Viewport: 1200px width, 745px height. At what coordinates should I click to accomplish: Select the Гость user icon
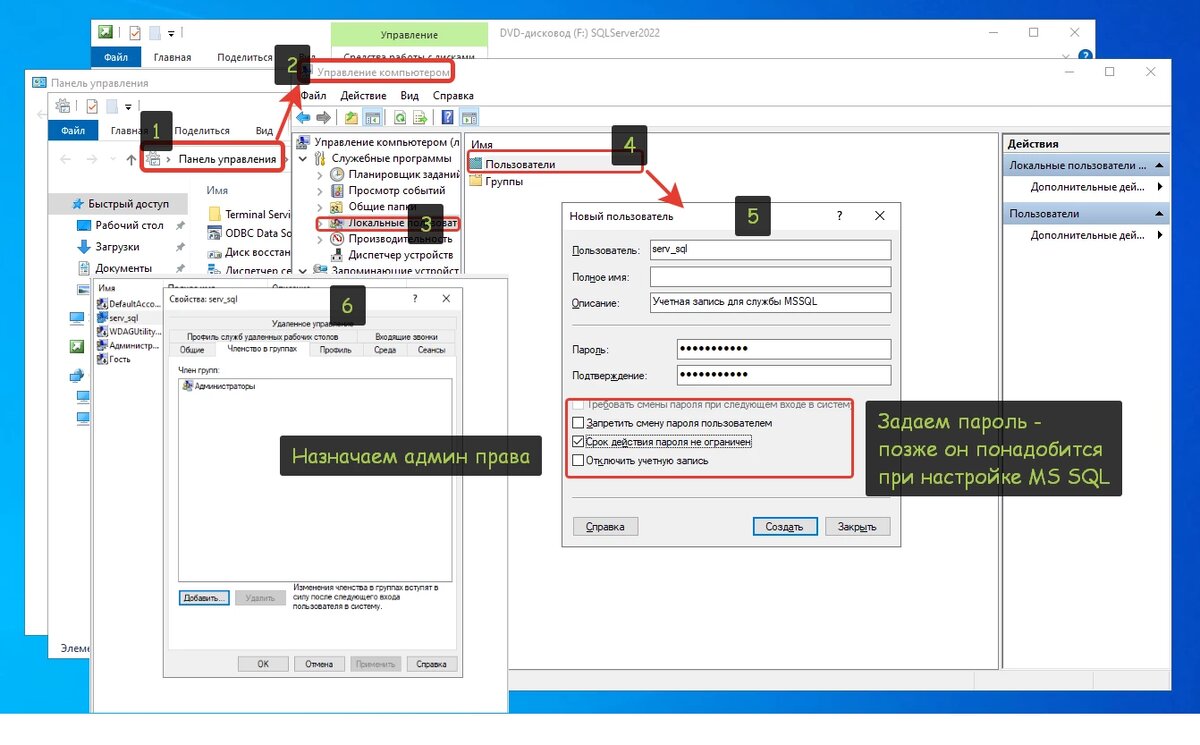(103, 359)
